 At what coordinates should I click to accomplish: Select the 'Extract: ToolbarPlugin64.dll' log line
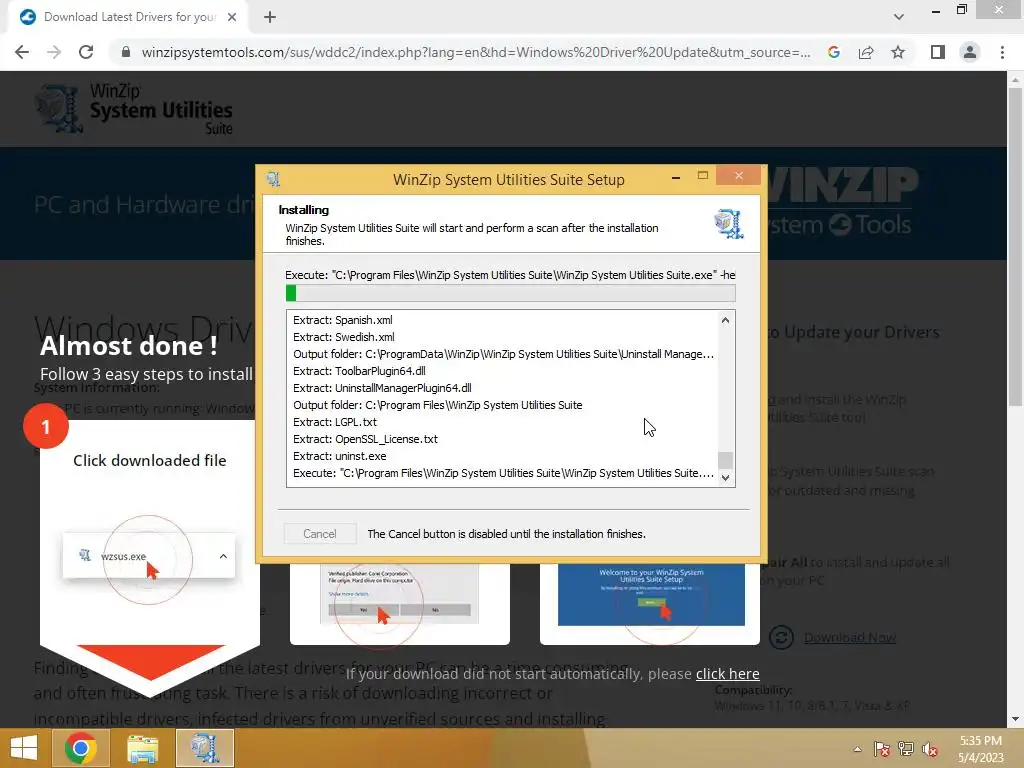[359, 371]
